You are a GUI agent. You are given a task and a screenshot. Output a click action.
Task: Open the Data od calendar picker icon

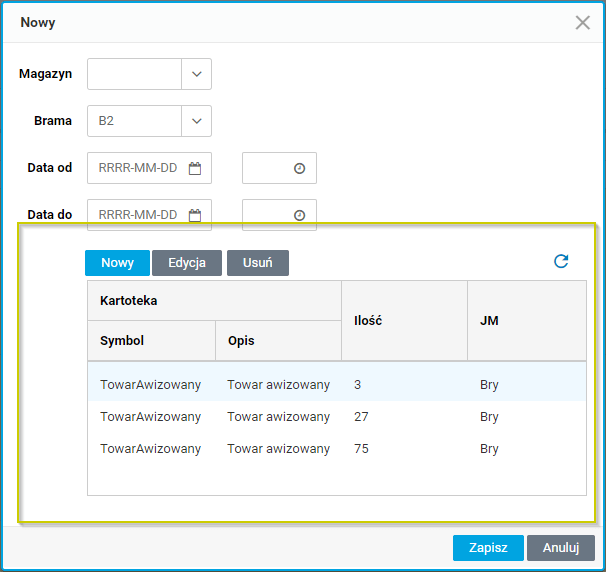(195, 168)
